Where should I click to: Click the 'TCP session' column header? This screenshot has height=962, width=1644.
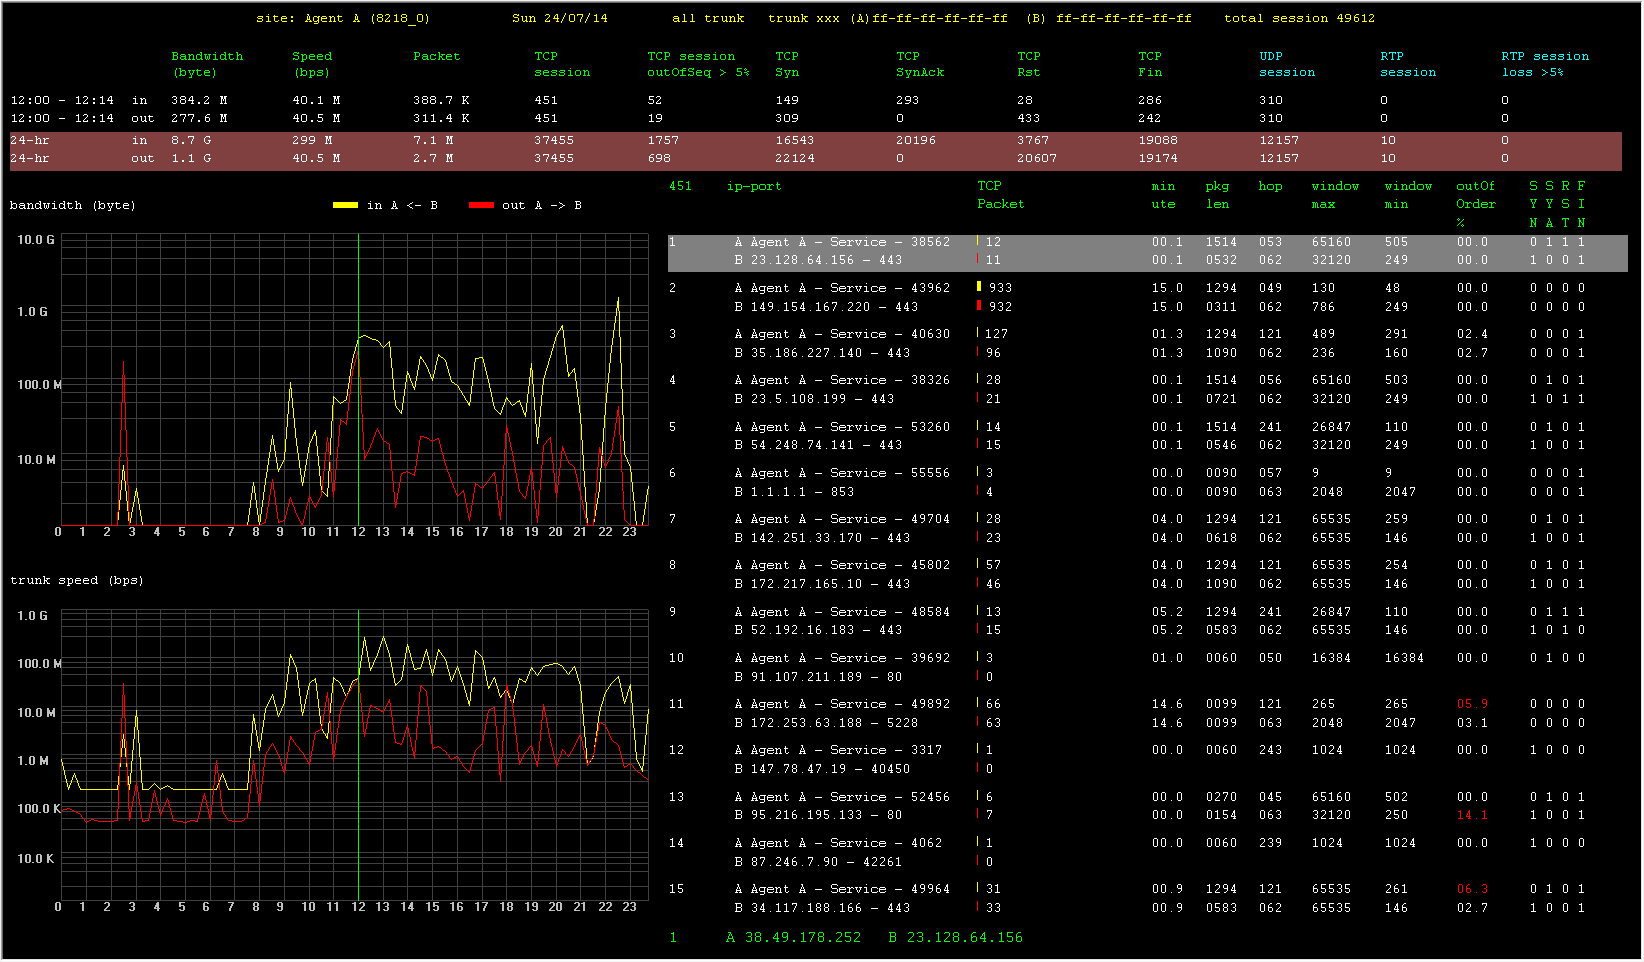pos(561,64)
